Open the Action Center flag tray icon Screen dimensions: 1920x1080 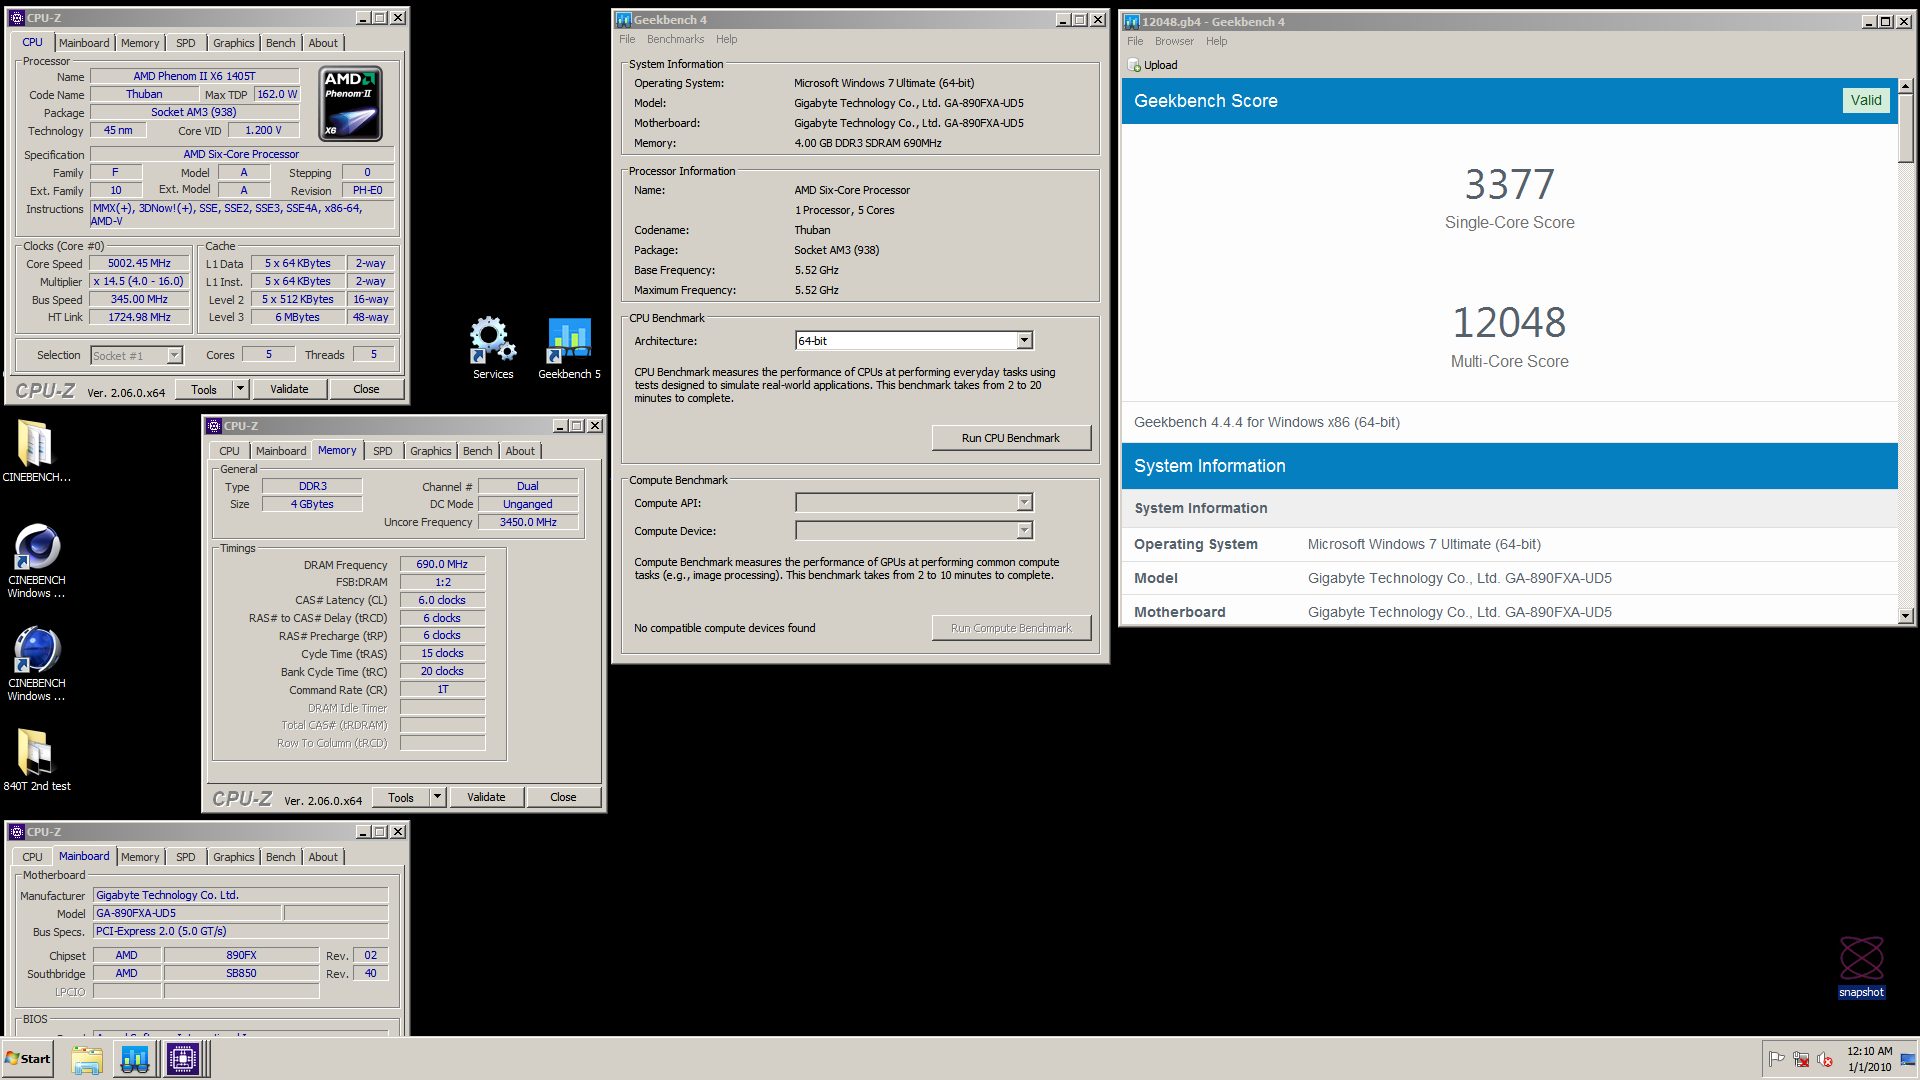(x=1777, y=1059)
